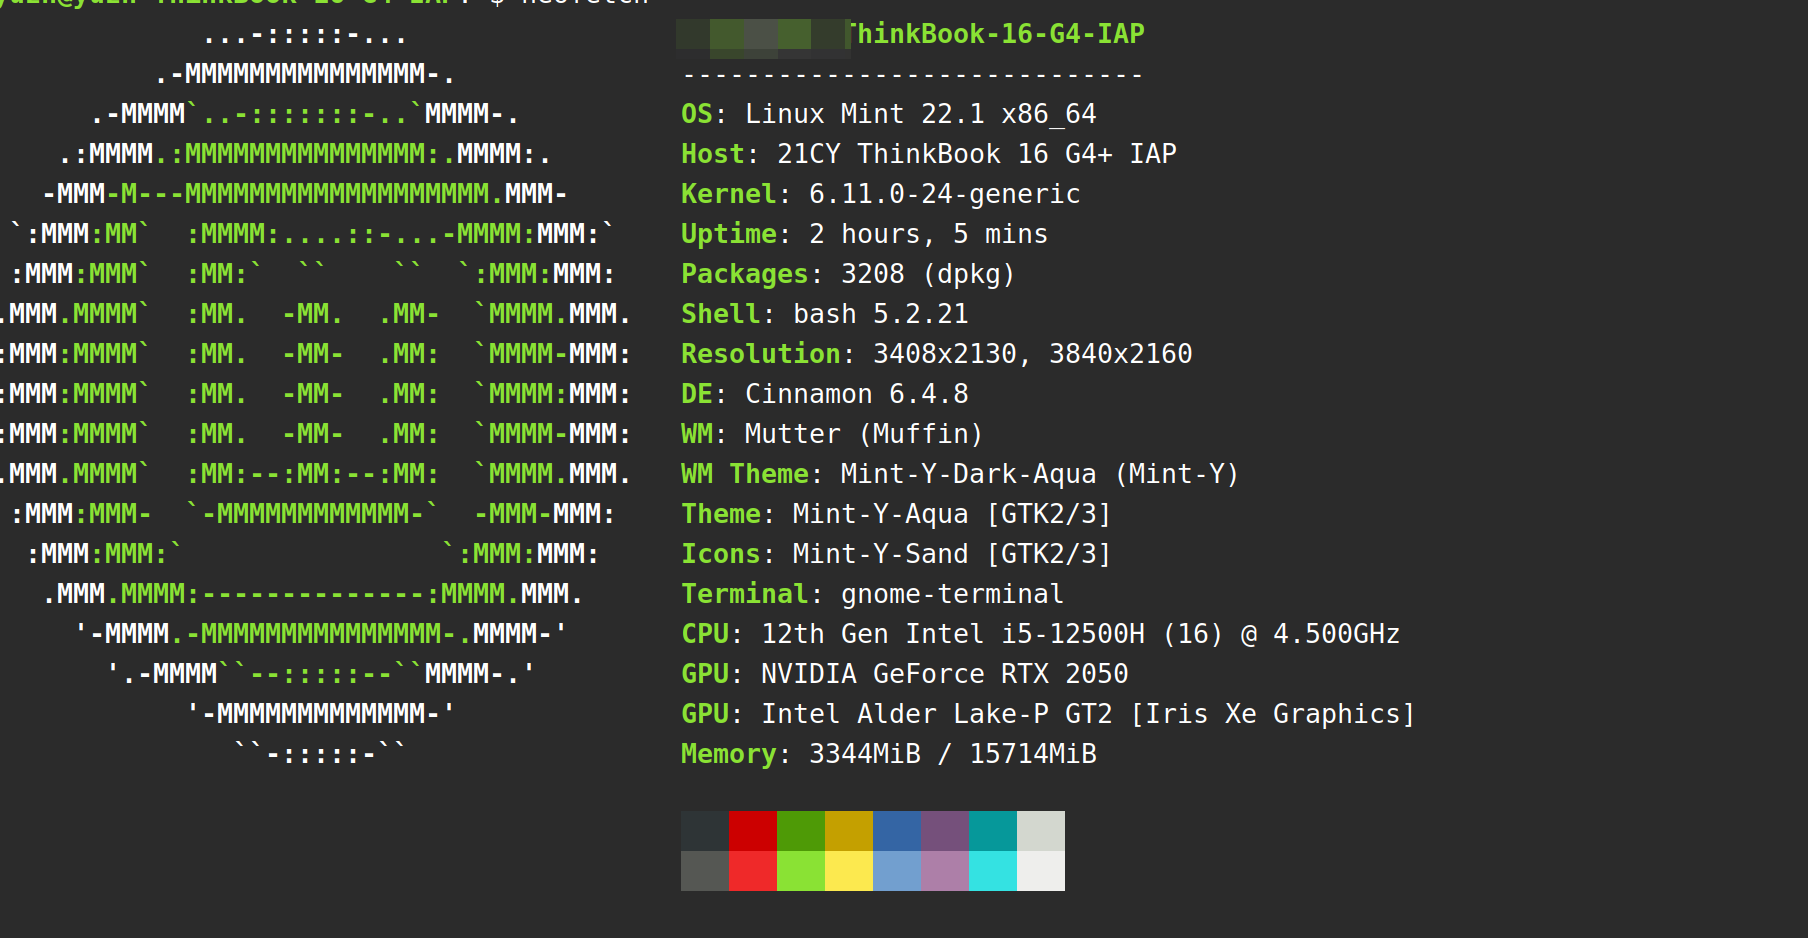The height and width of the screenshot is (938, 1808).
Task: Click the dark gray color block in bottom row
Action: [705, 871]
